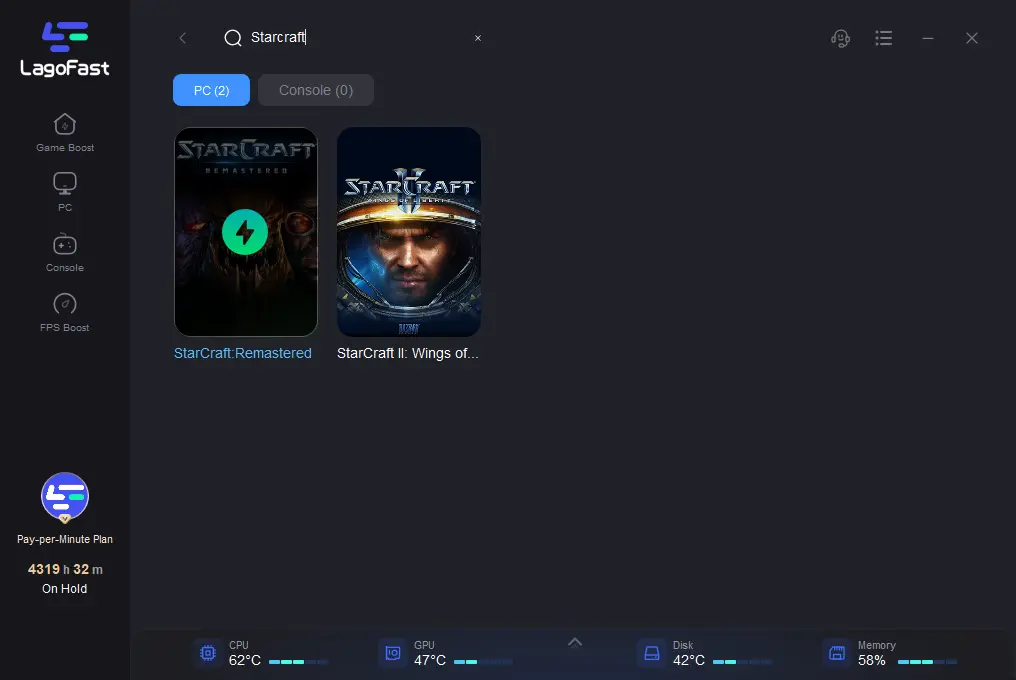
Task: Clear the Starcraft search text
Action: [478, 38]
